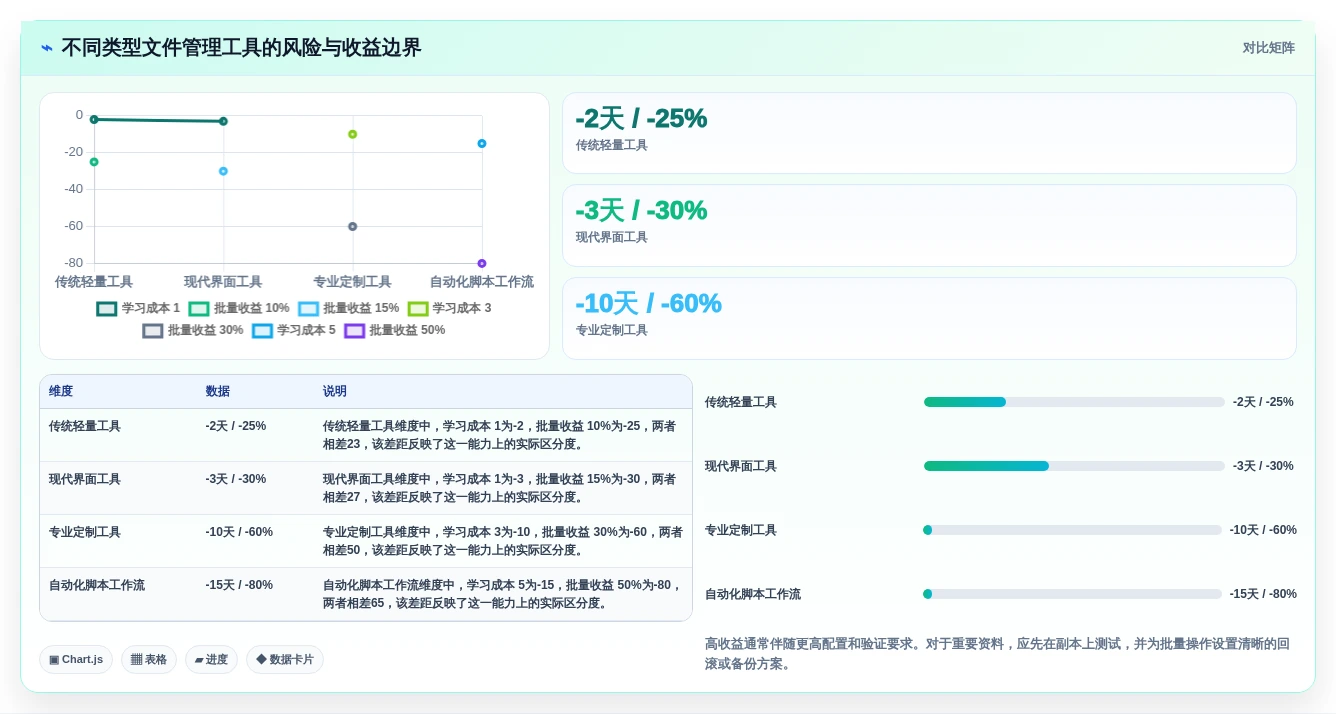This screenshot has width=1336, height=714.
Task: Toggle the 批量收益 10% legend entry
Action: click(239, 308)
